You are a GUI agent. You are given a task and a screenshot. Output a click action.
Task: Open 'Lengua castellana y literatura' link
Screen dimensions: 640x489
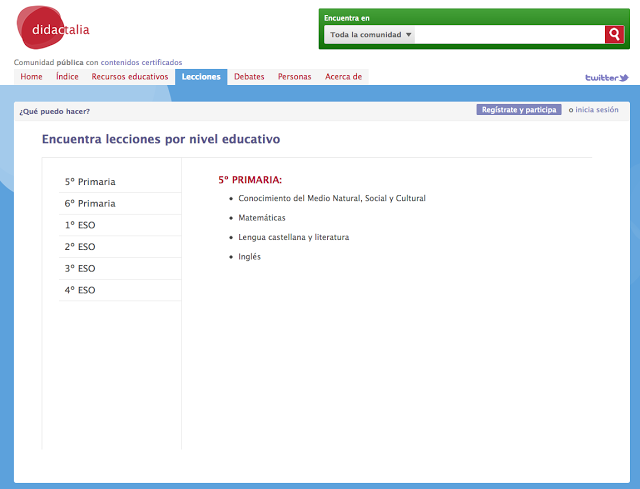(x=293, y=237)
